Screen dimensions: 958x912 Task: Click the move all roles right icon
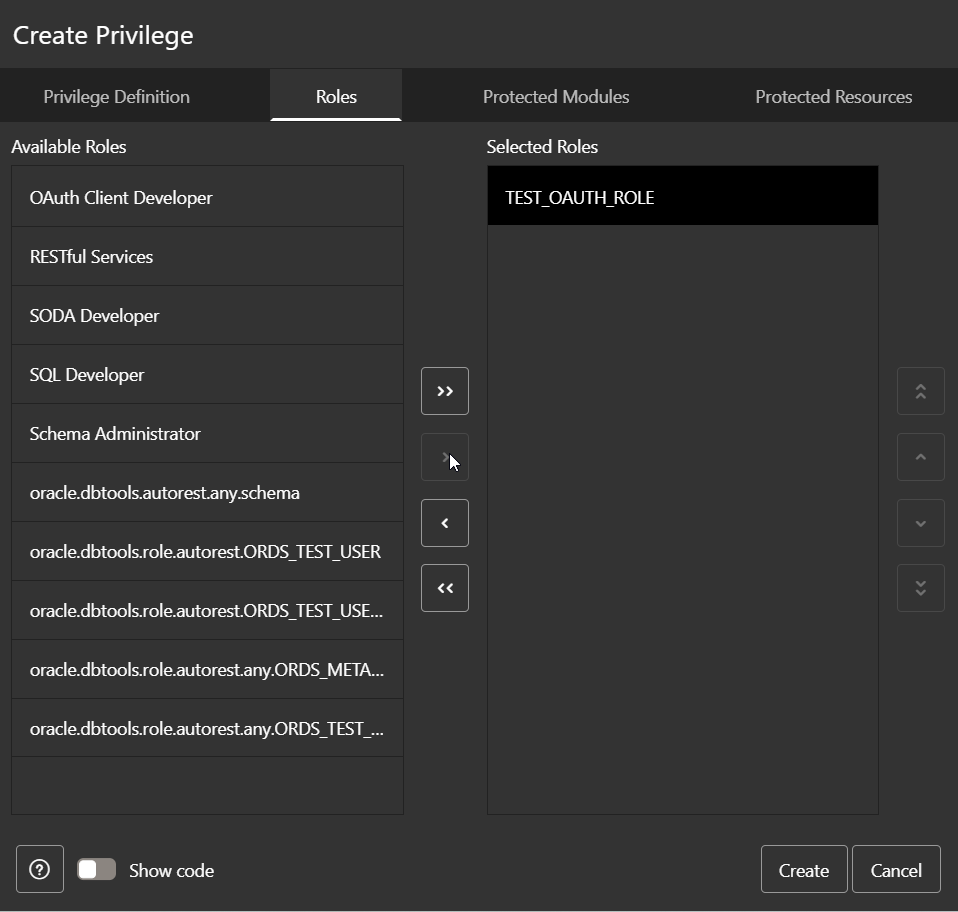[x=444, y=390]
